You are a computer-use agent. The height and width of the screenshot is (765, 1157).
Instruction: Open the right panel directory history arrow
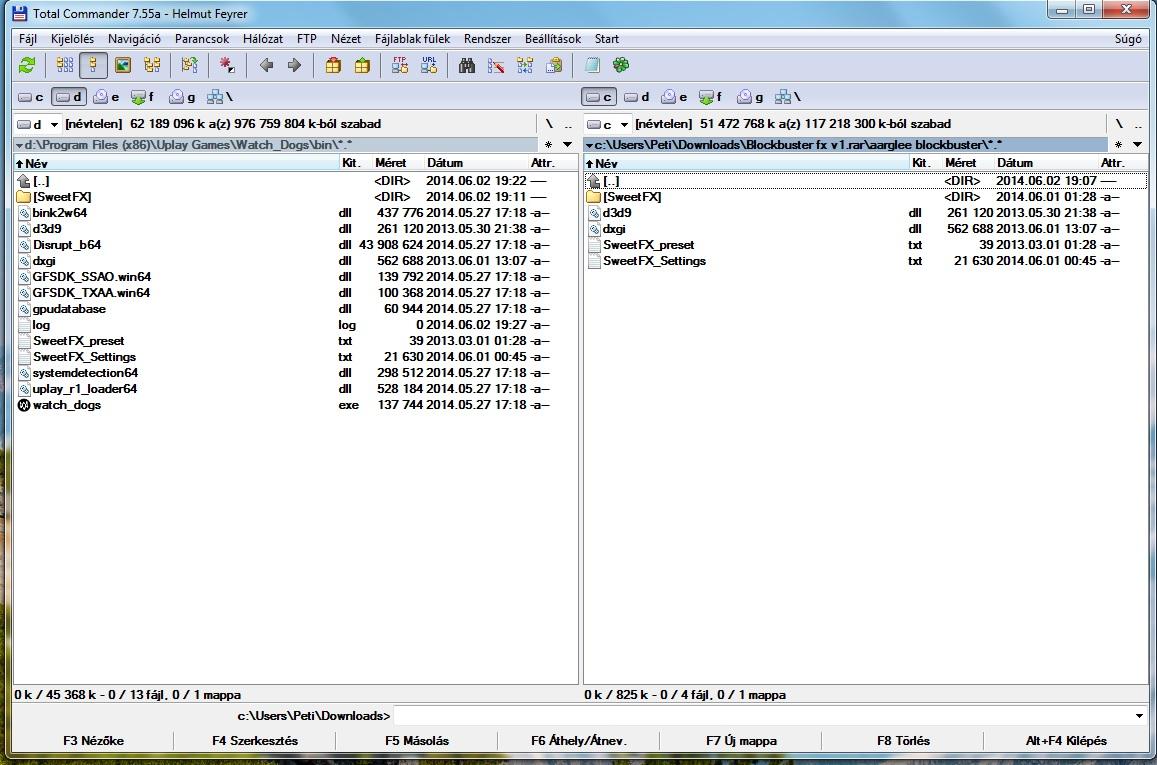1137,145
